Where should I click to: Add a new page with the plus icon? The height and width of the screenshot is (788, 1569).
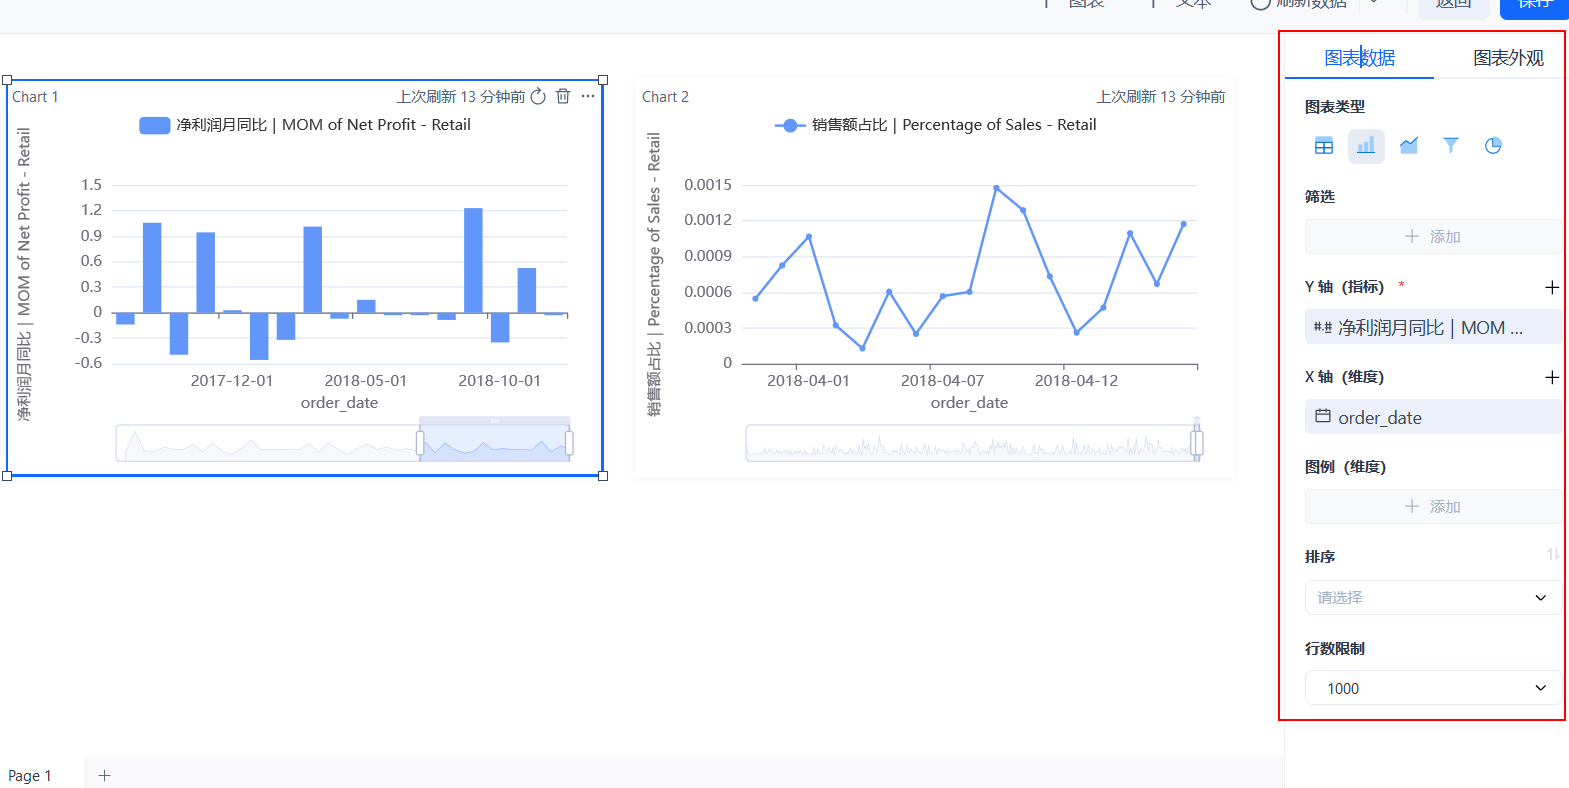coord(104,775)
